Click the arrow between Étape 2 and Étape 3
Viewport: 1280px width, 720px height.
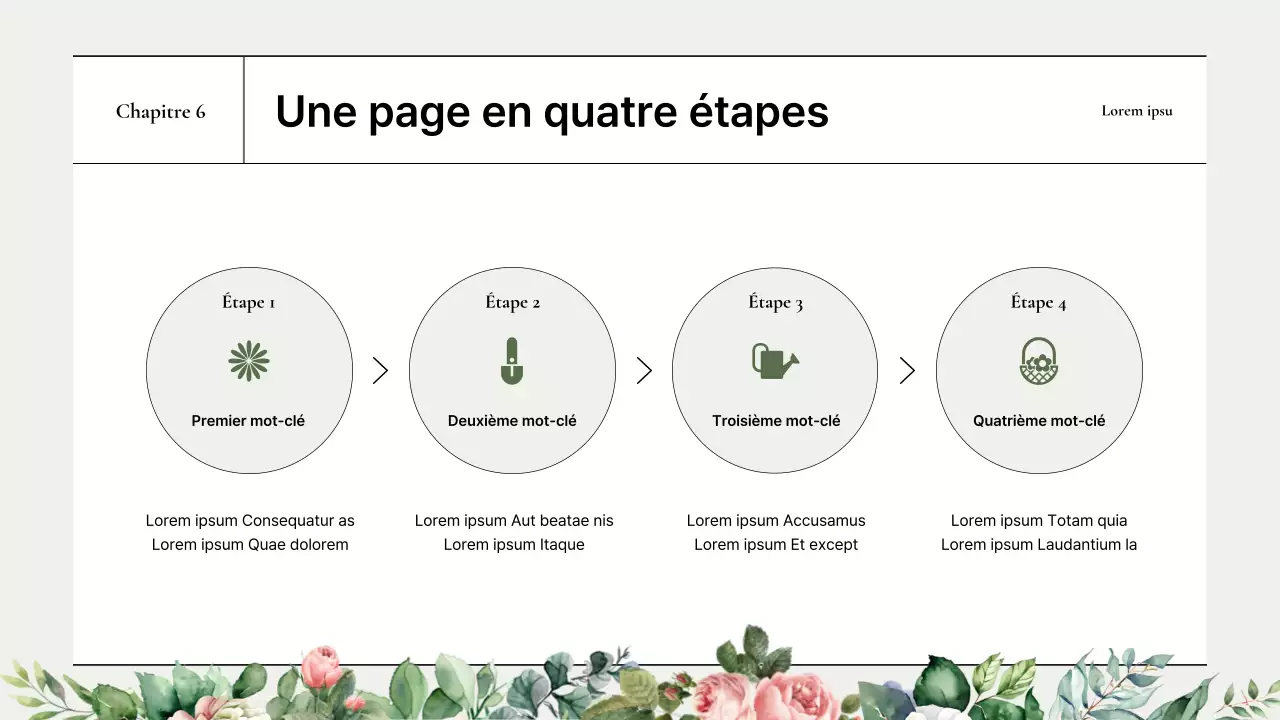pos(644,370)
